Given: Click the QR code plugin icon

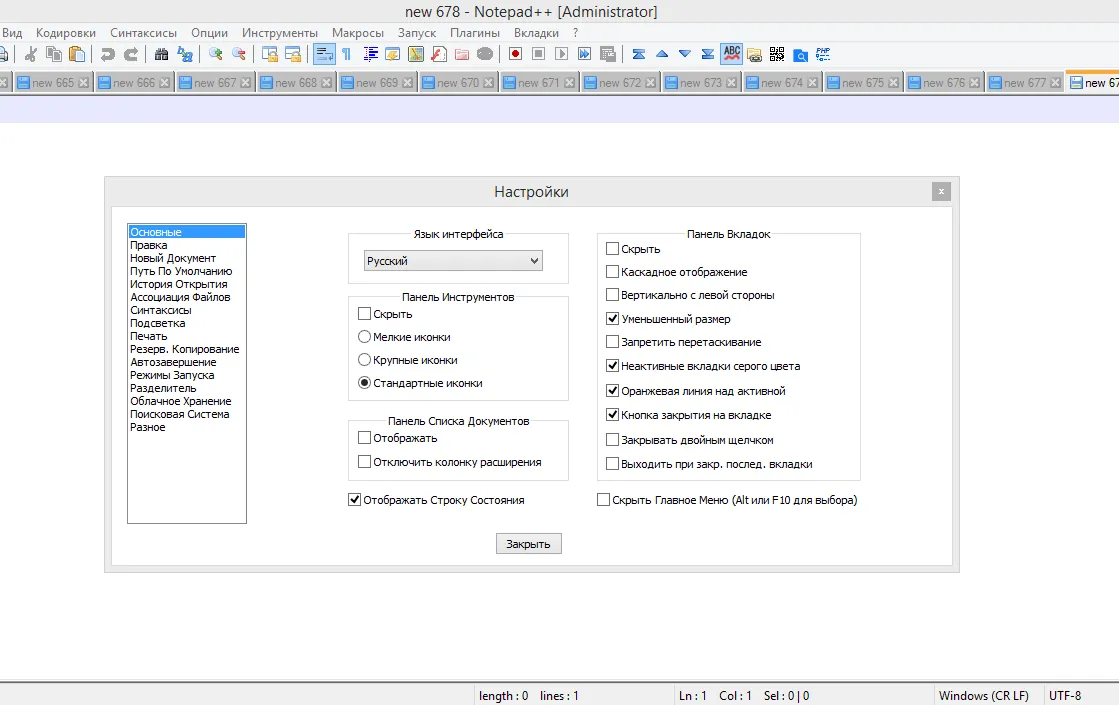Looking at the screenshot, I should 777,54.
